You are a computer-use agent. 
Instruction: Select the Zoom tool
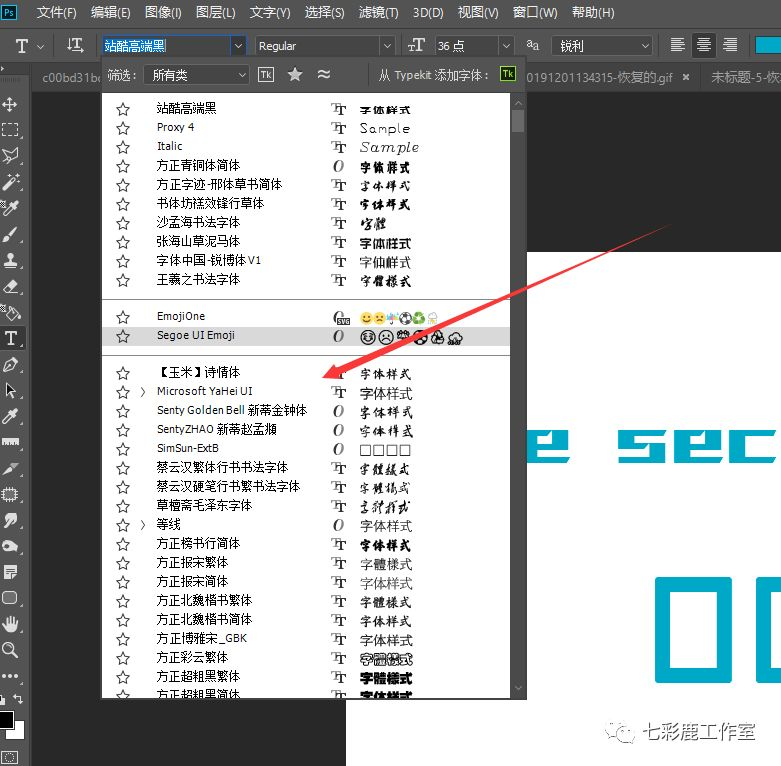click(x=10, y=650)
